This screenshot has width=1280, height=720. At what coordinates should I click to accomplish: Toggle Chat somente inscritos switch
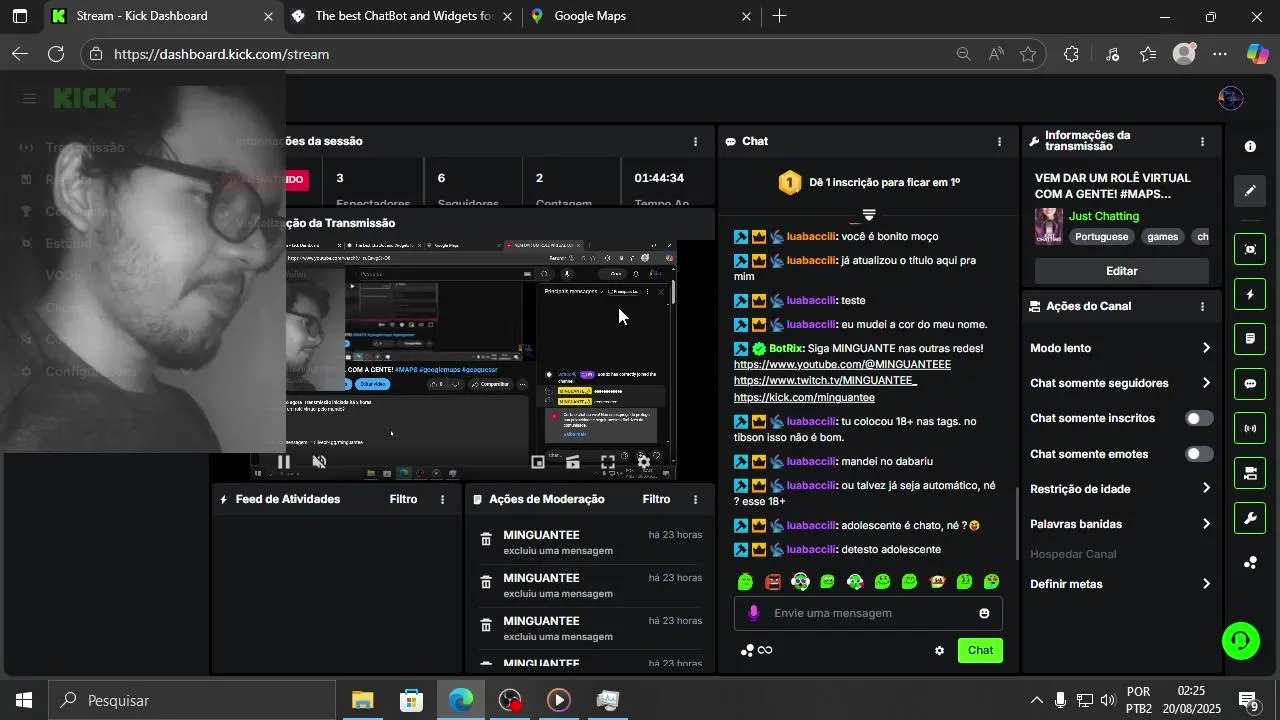1199,419
